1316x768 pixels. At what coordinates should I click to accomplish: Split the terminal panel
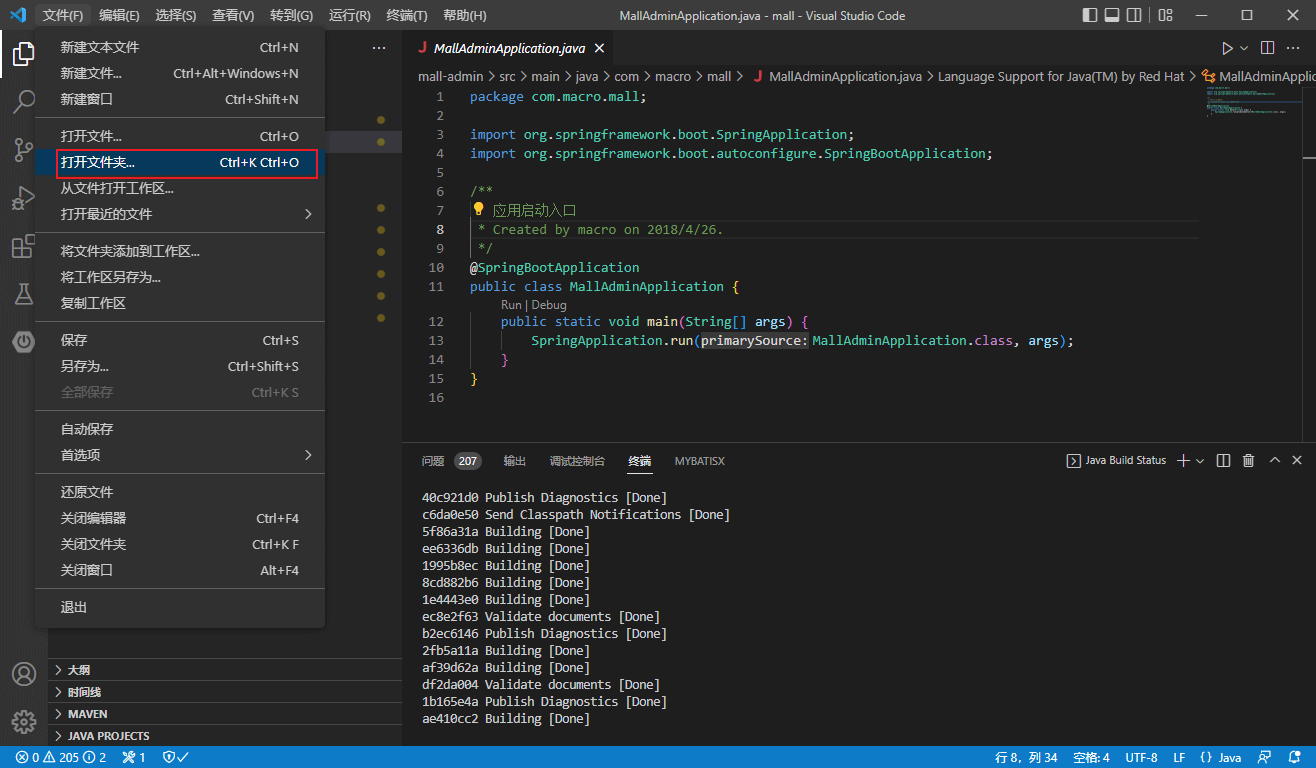click(1223, 460)
